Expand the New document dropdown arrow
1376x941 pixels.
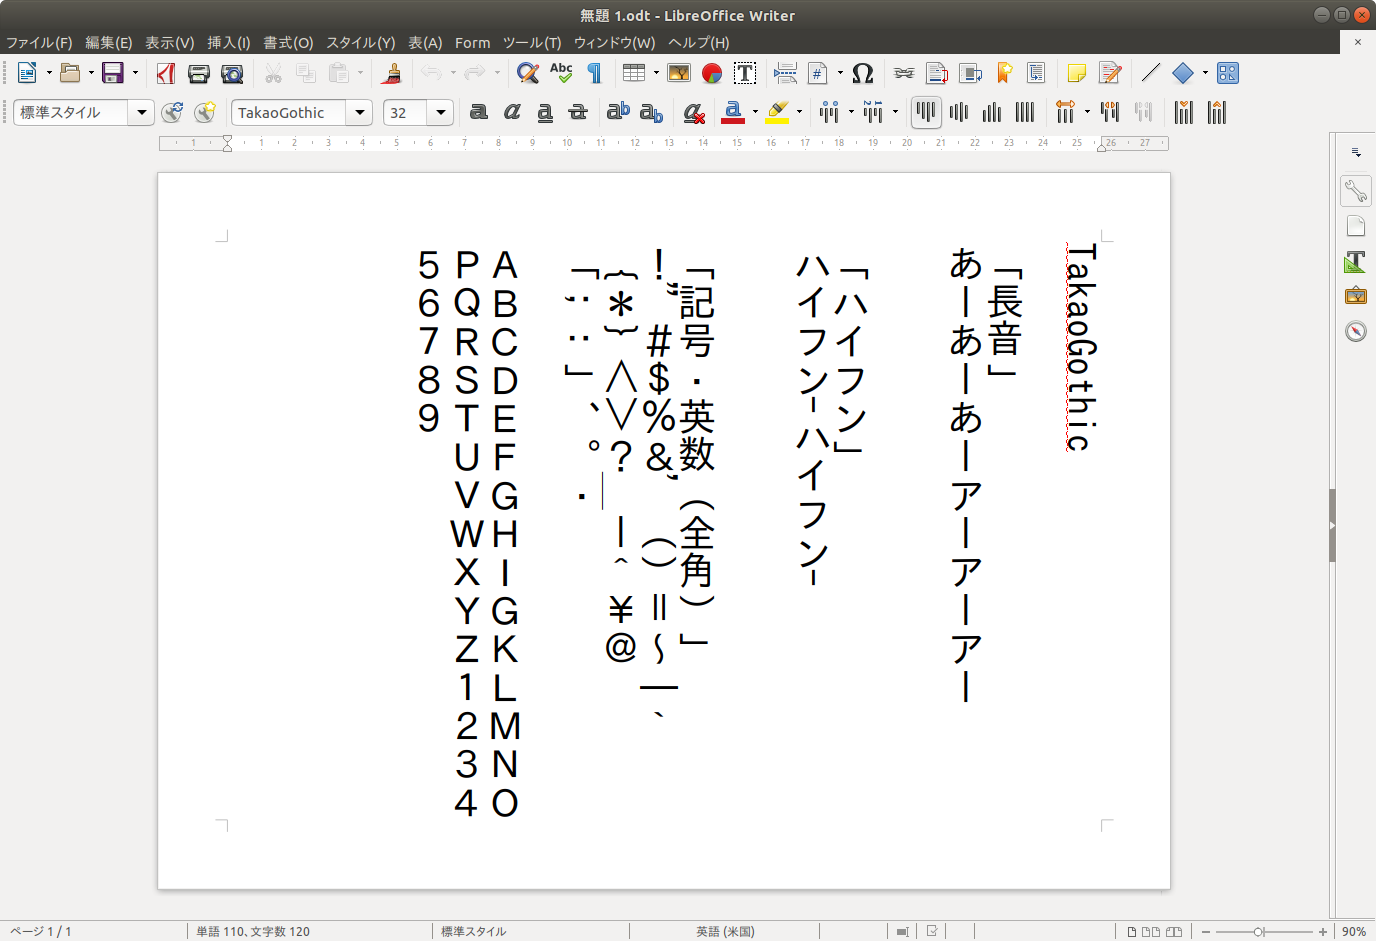tap(48, 73)
